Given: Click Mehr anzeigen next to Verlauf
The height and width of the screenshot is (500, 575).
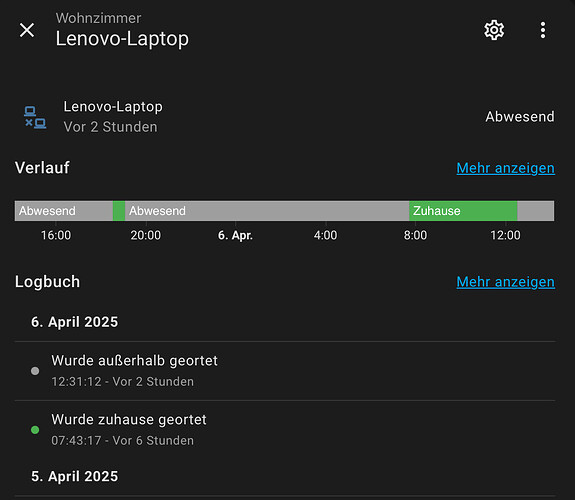Looking at the screenshot, I should [x=505, y=168].
